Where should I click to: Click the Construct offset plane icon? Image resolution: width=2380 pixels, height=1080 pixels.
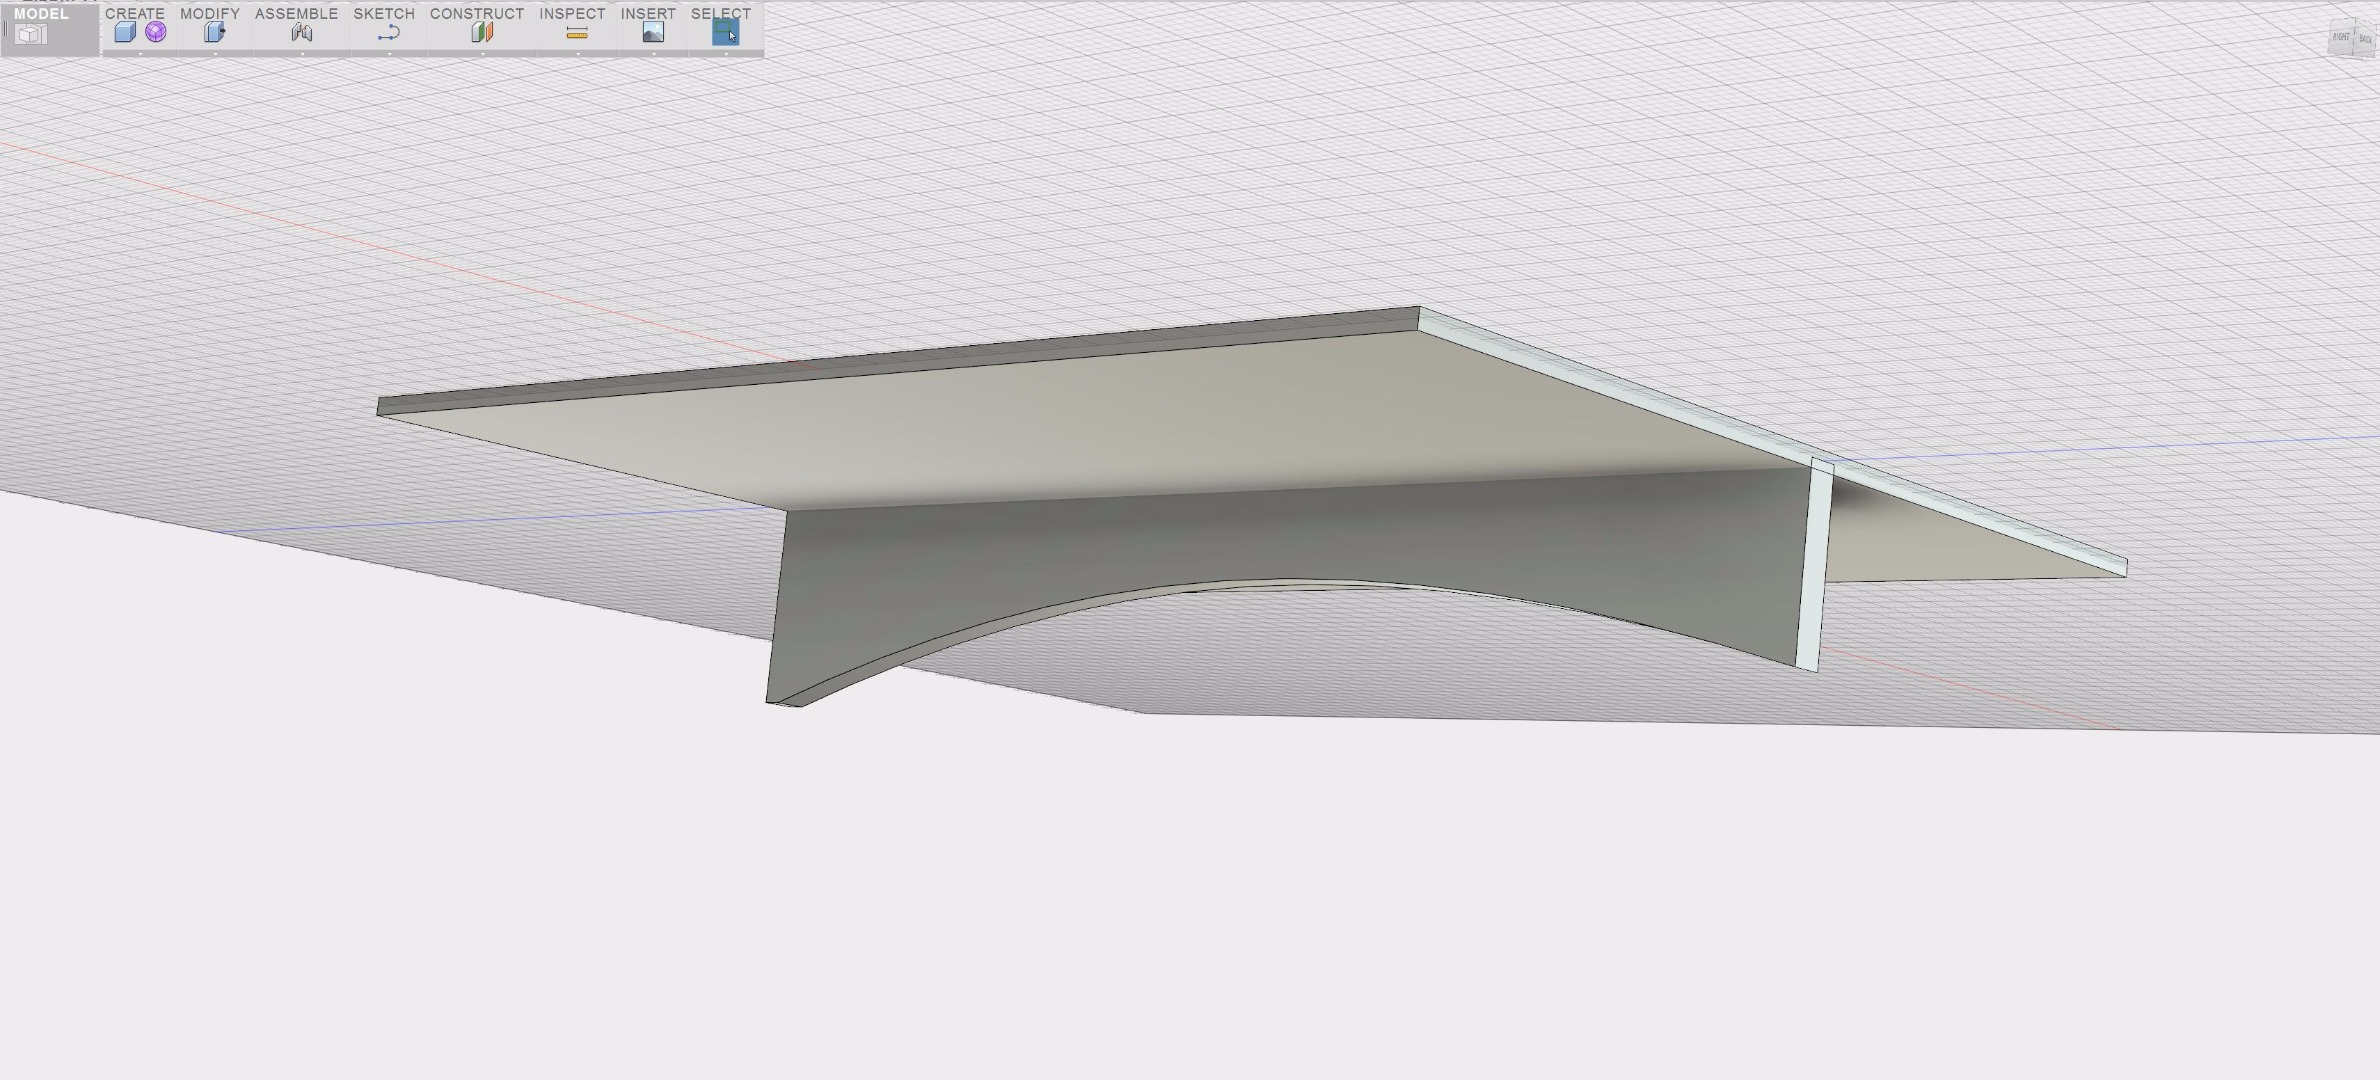coord(482,32)
